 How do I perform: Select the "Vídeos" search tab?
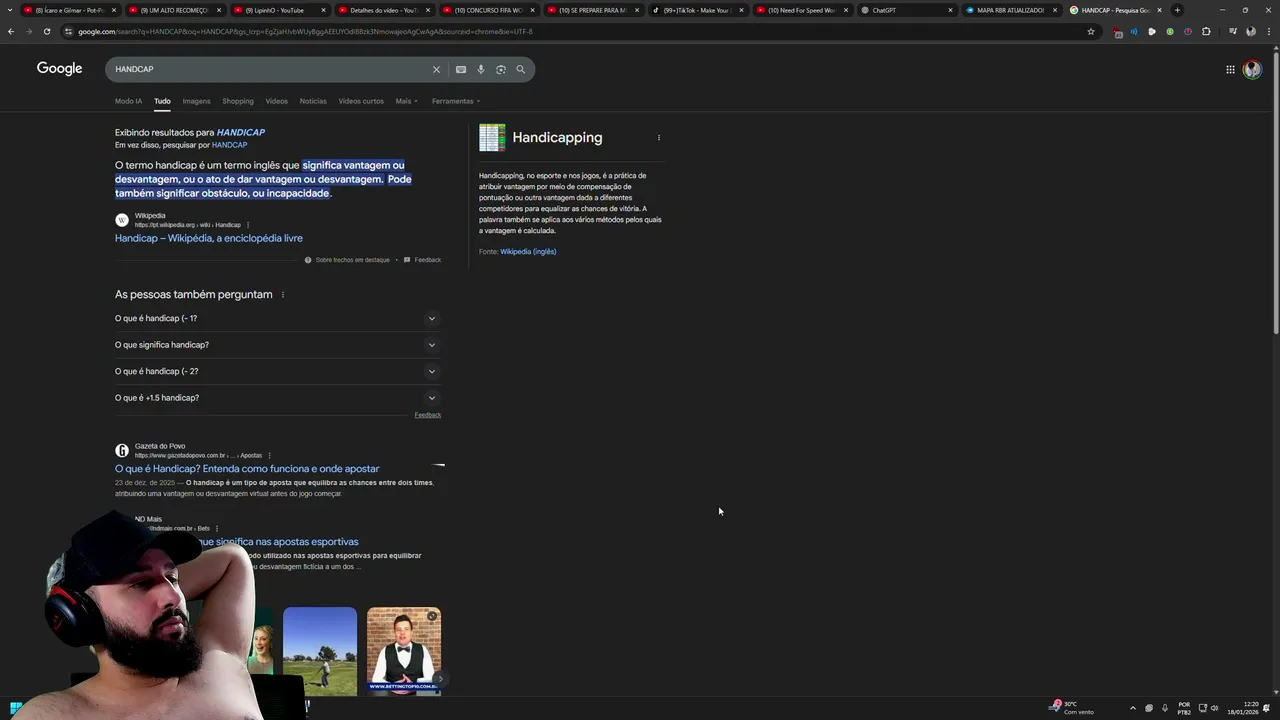pos(277,101)
